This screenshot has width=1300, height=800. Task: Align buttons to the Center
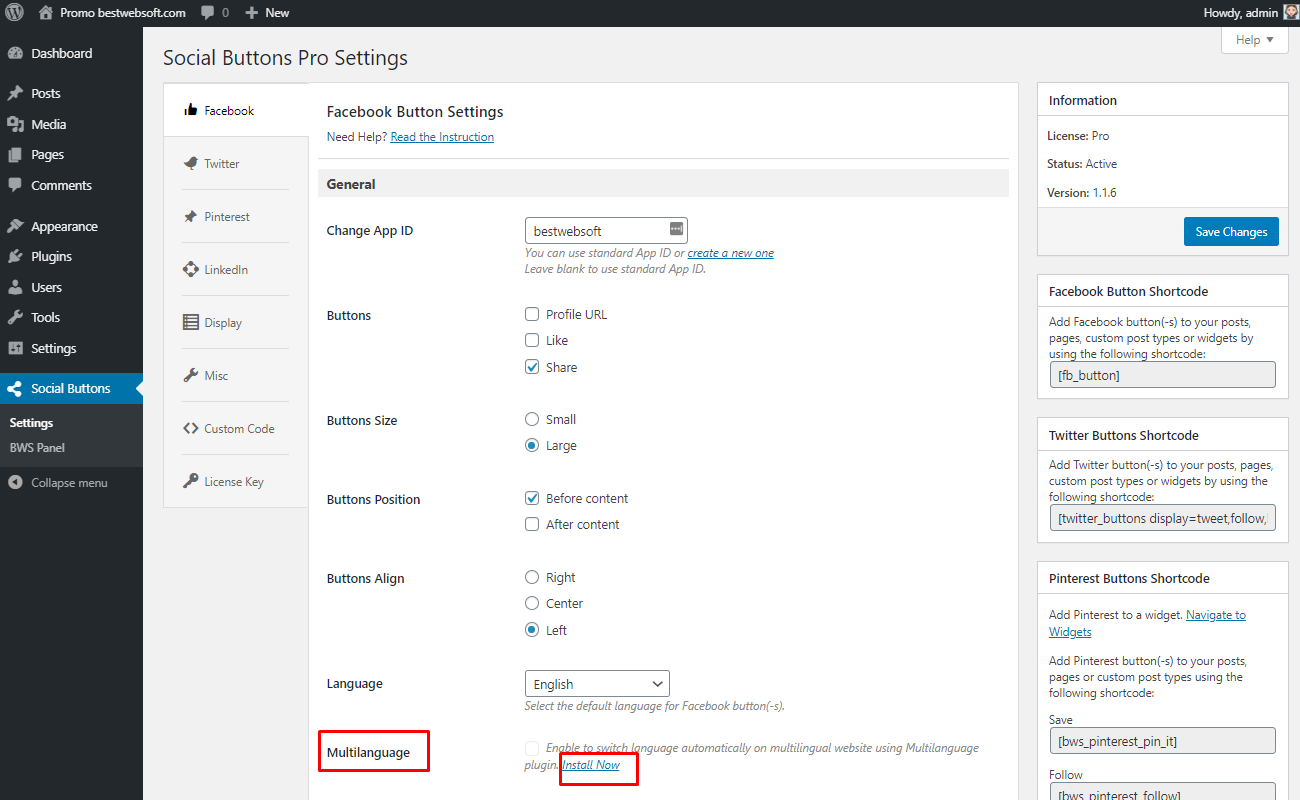(x=532, y=603)
